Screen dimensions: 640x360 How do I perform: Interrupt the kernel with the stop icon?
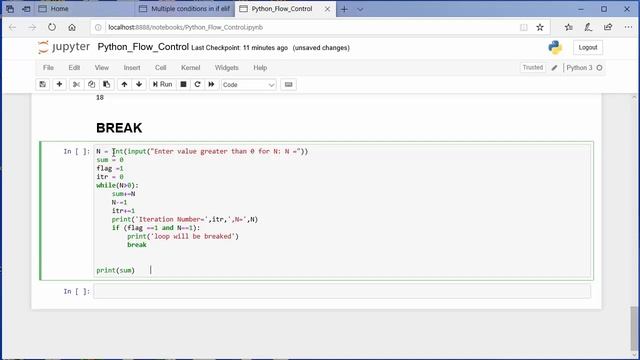[183, 84]
